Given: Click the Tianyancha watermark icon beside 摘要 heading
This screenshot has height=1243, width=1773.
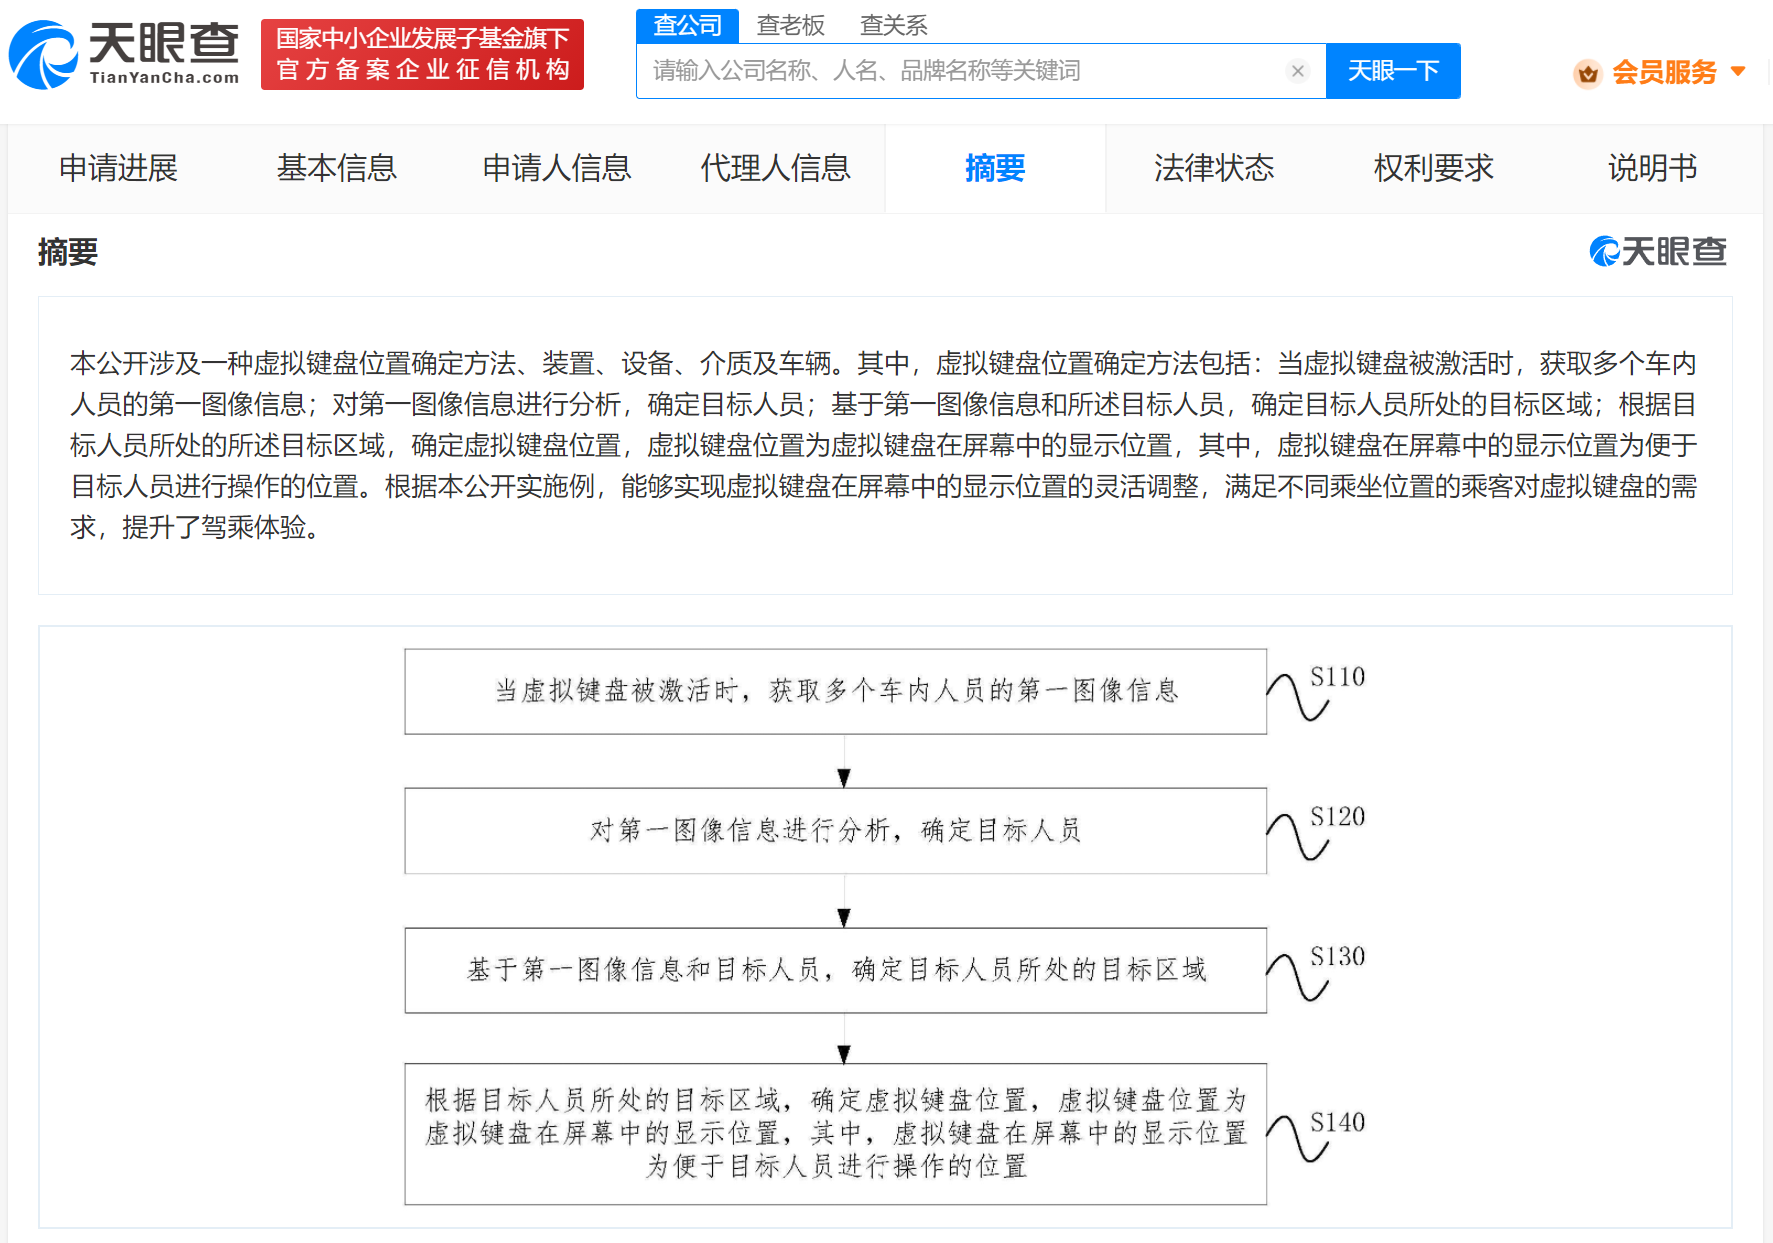Looking at the screenshot, I should tap(1604, 252).
